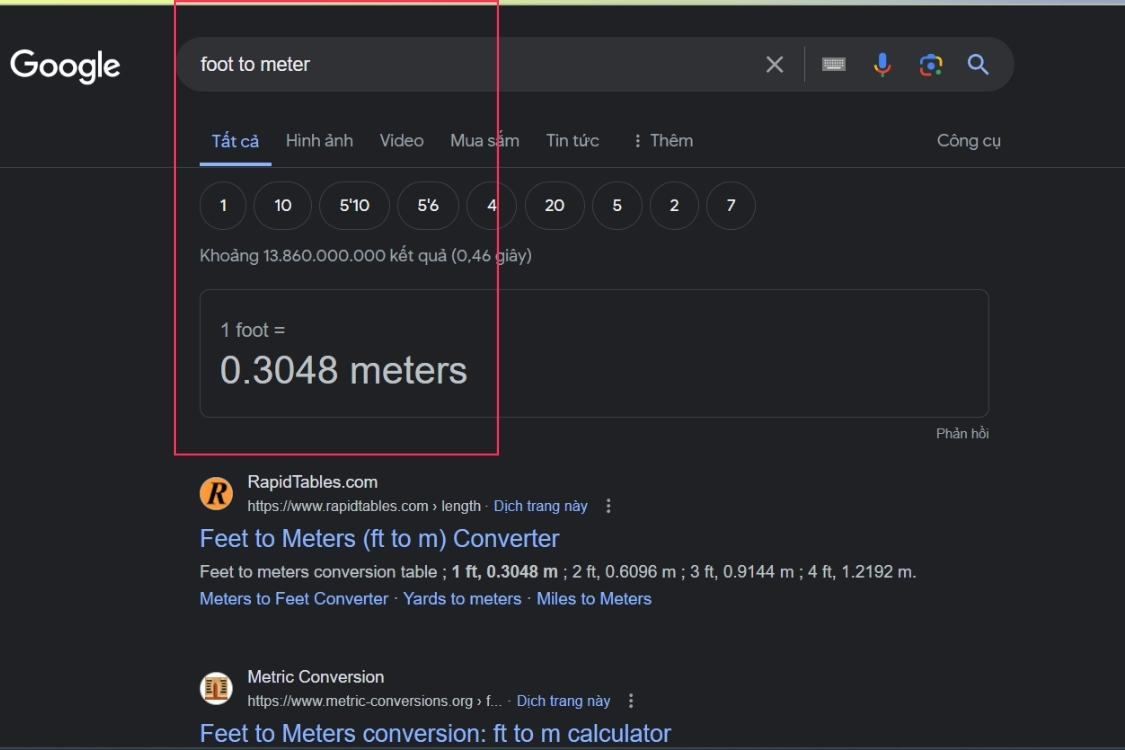
Task: Search by image with Google Lens
Action: pos(931,65)
